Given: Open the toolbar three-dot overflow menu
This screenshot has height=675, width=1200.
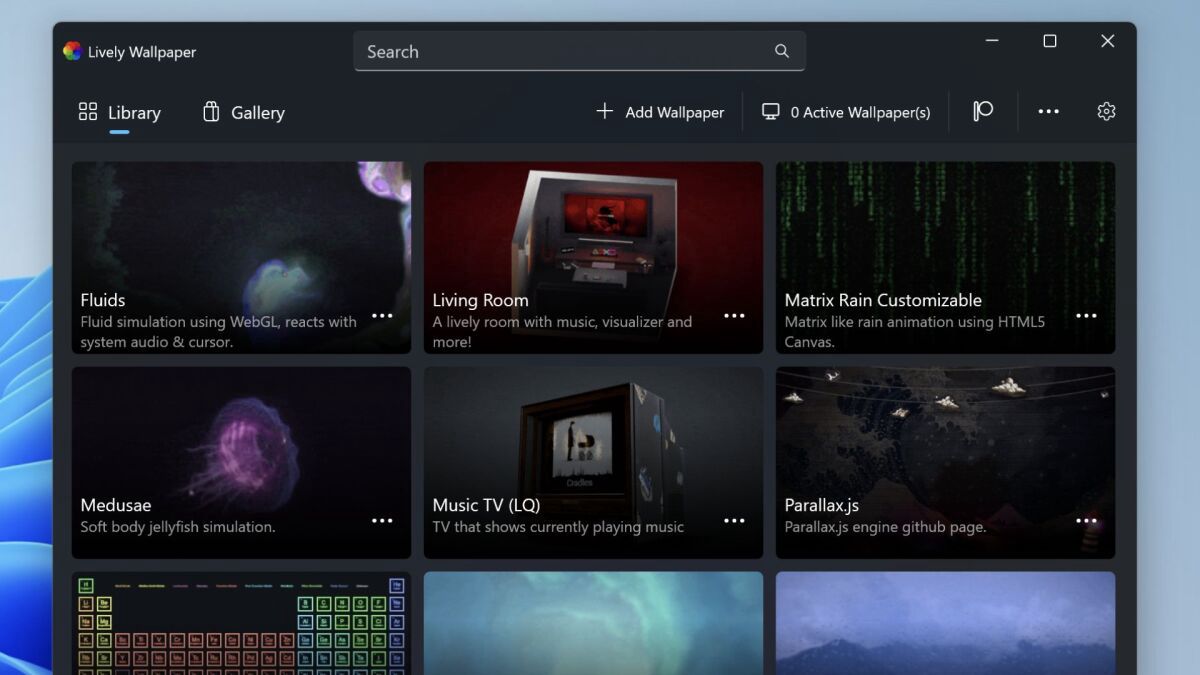Looking at the screenshot, I should point(1048,112).
